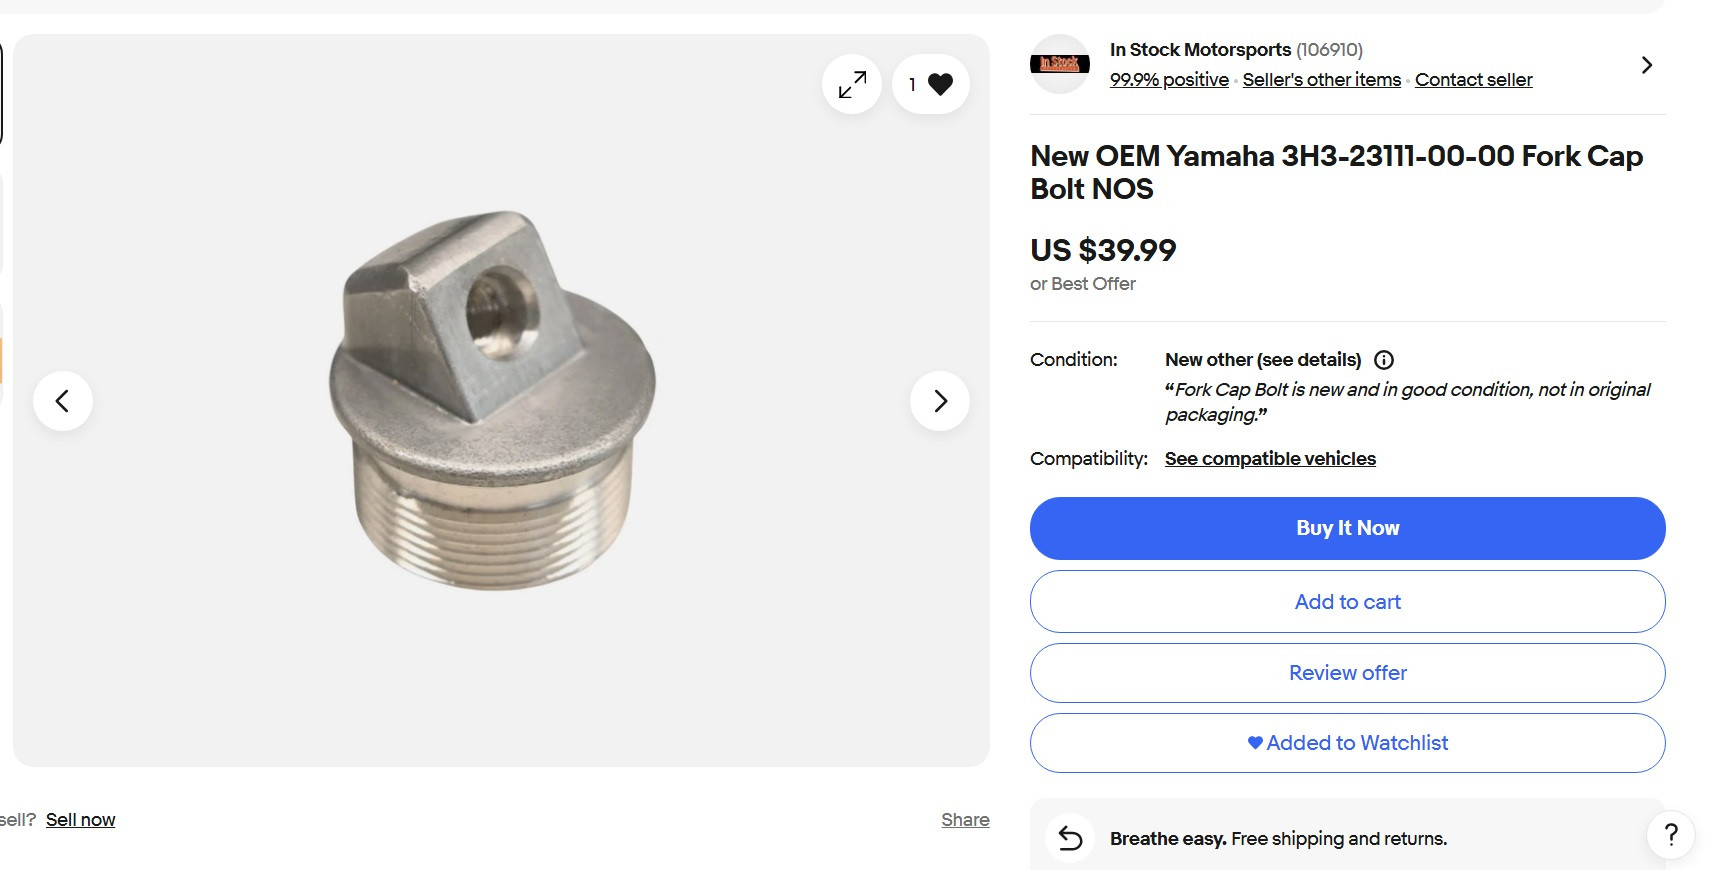Image resolution: width=1713 pixels, height=870 pixels.
Task: Open Contact seller
Action: point(1473,79)
